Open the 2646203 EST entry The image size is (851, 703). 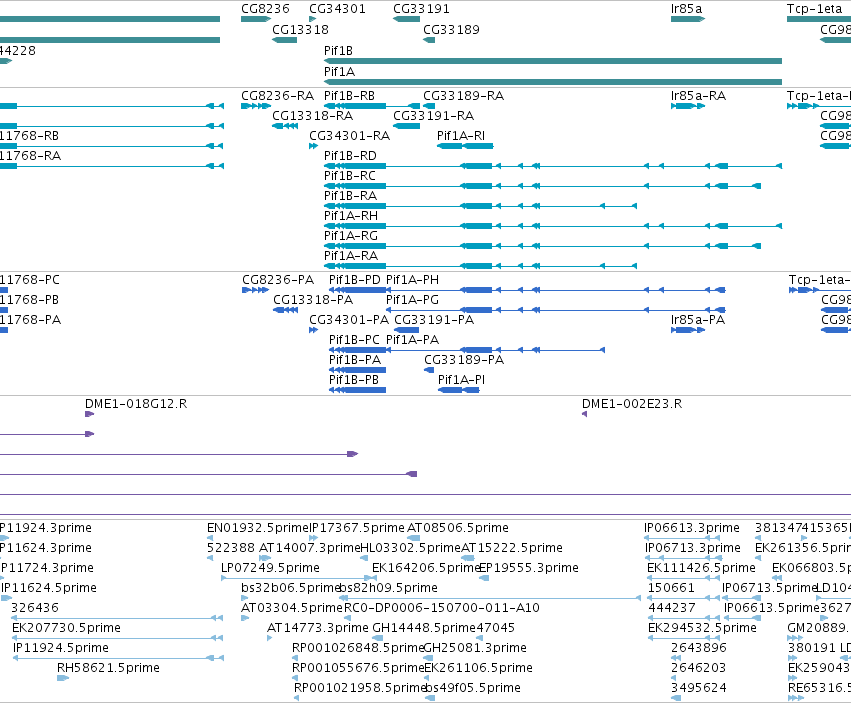[698, 668]
